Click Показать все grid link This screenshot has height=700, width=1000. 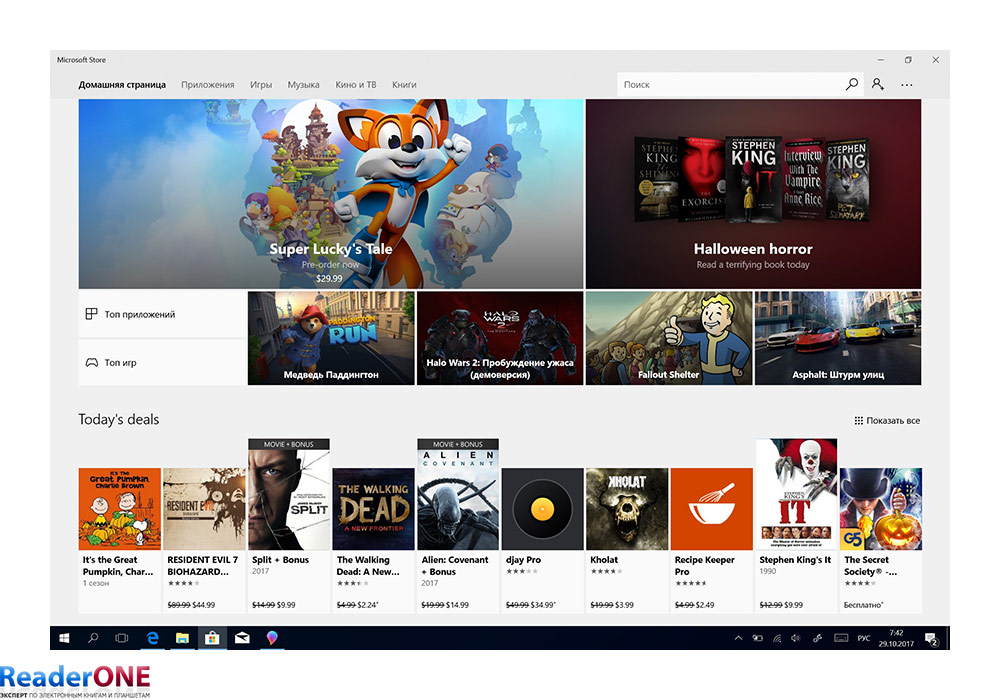pyautogui.click(x=887, y=421)
